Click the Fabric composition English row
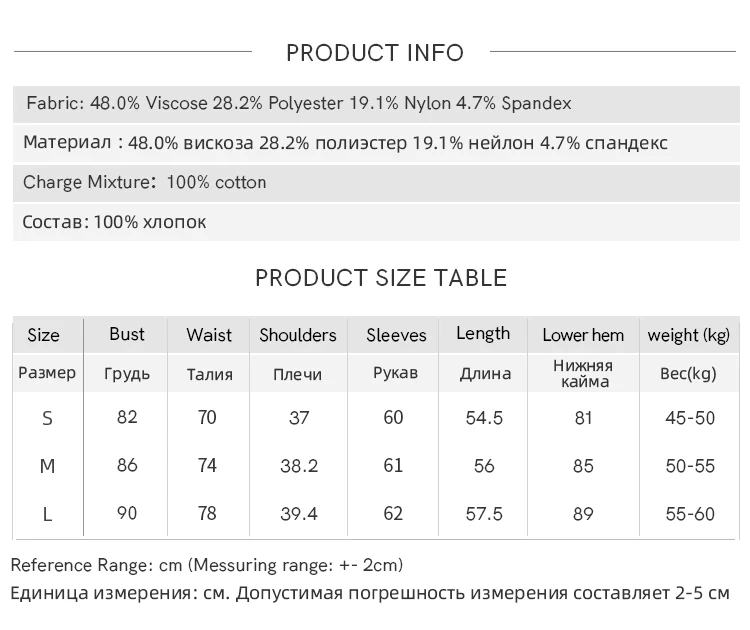750x630 pixels. point(299,103)
